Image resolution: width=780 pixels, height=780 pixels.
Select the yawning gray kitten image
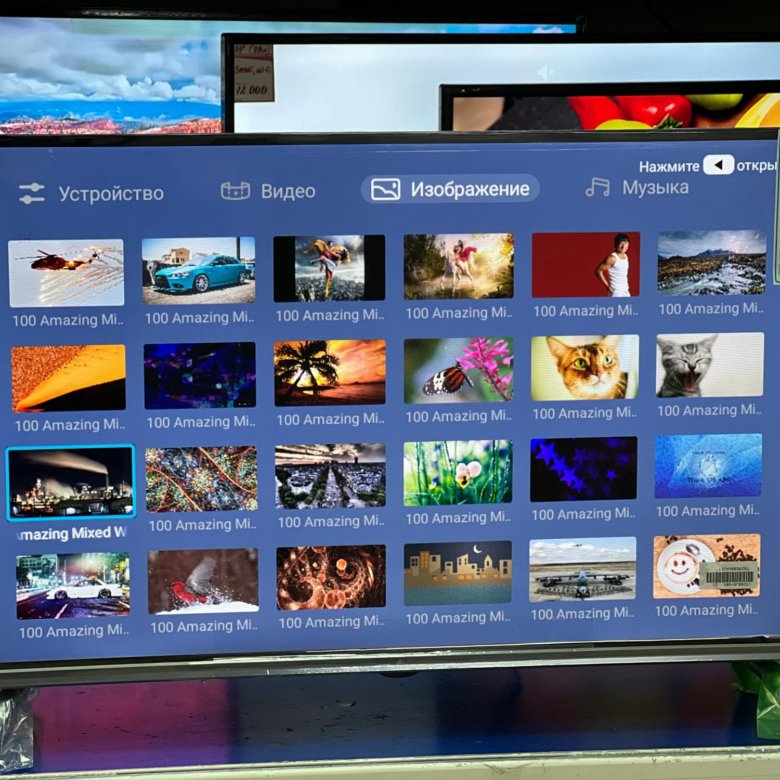pos(709,365)
